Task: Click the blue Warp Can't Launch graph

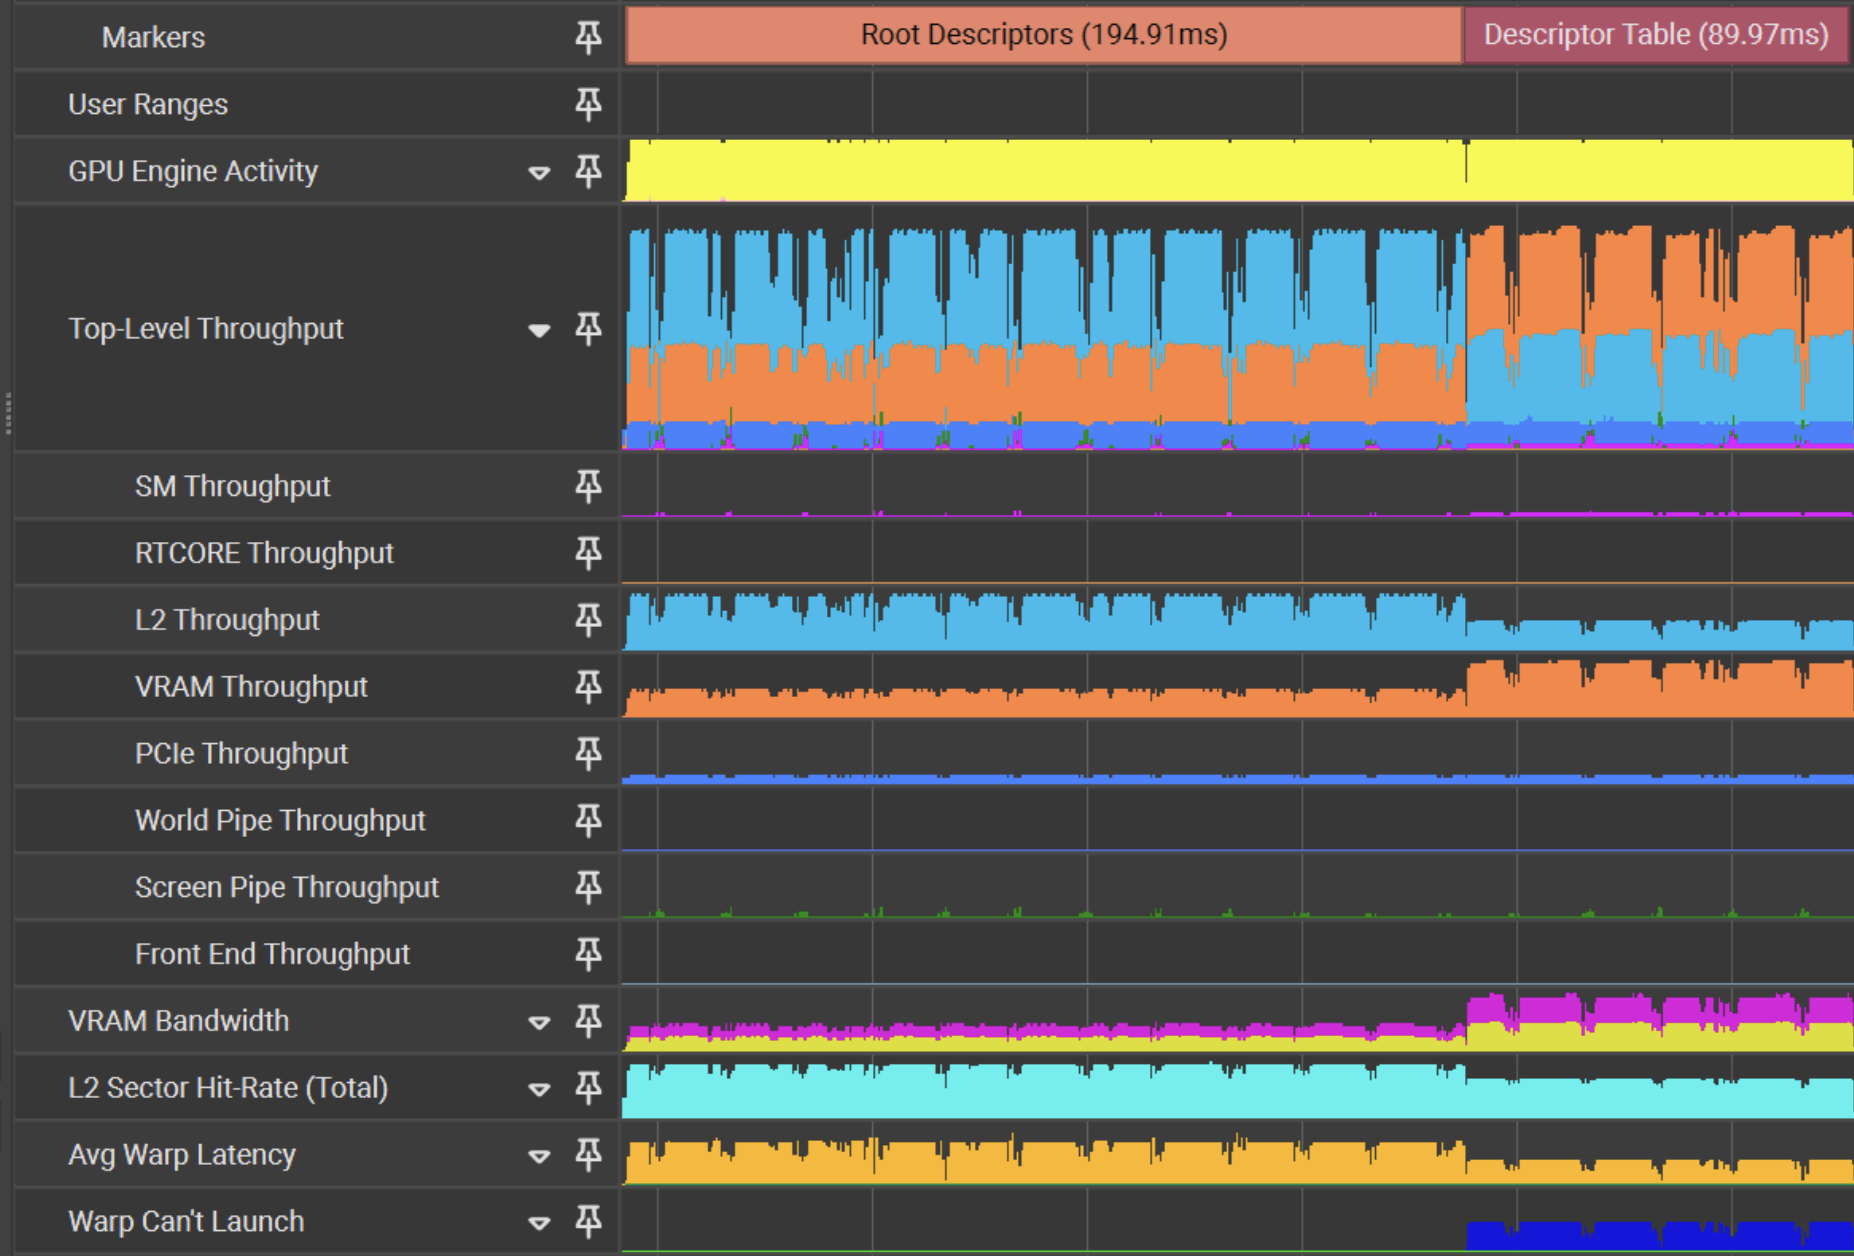Action: pos(1660,1236)
